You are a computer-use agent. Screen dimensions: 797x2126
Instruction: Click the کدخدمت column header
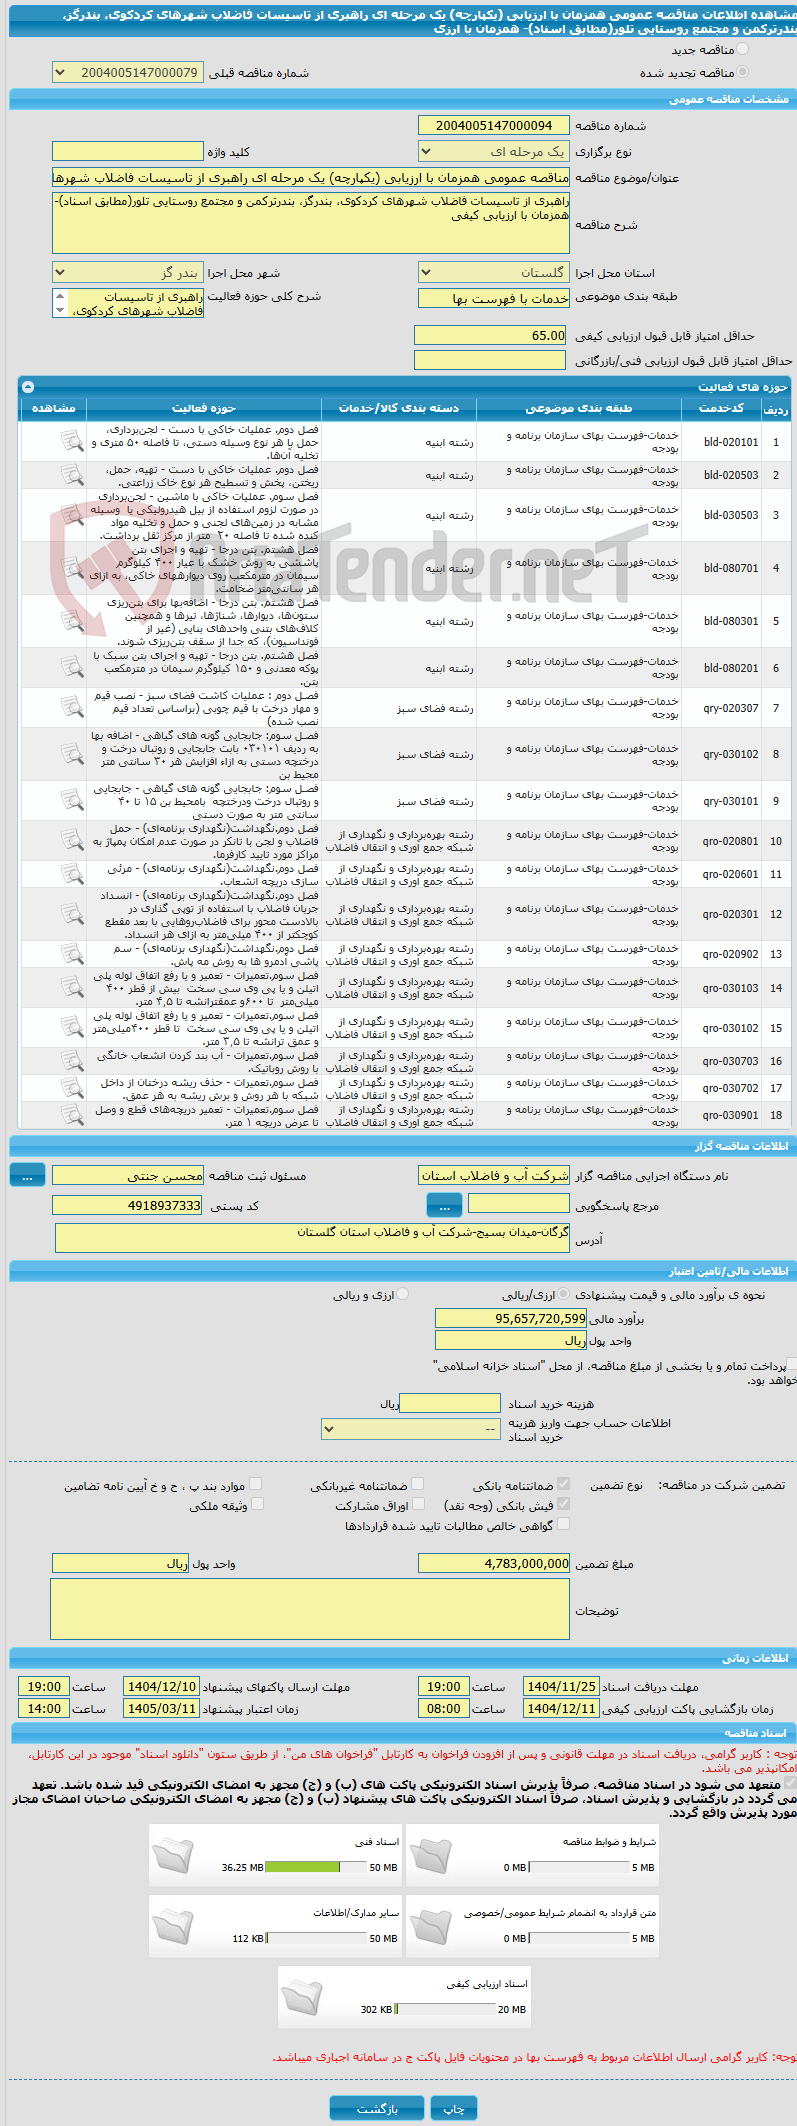click(x=721, y=408)
